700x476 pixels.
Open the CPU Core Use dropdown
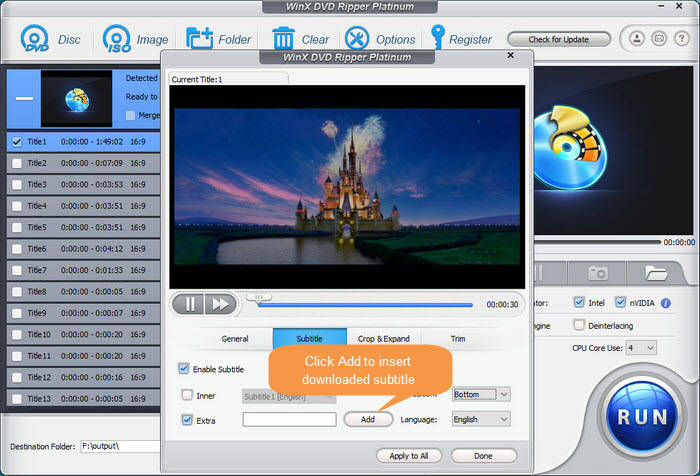click(x=641, y=348)
